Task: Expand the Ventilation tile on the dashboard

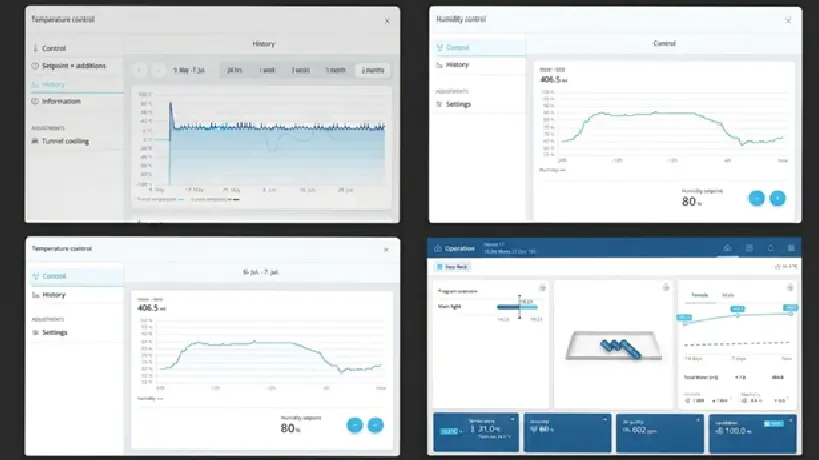Action: (790, 419)
